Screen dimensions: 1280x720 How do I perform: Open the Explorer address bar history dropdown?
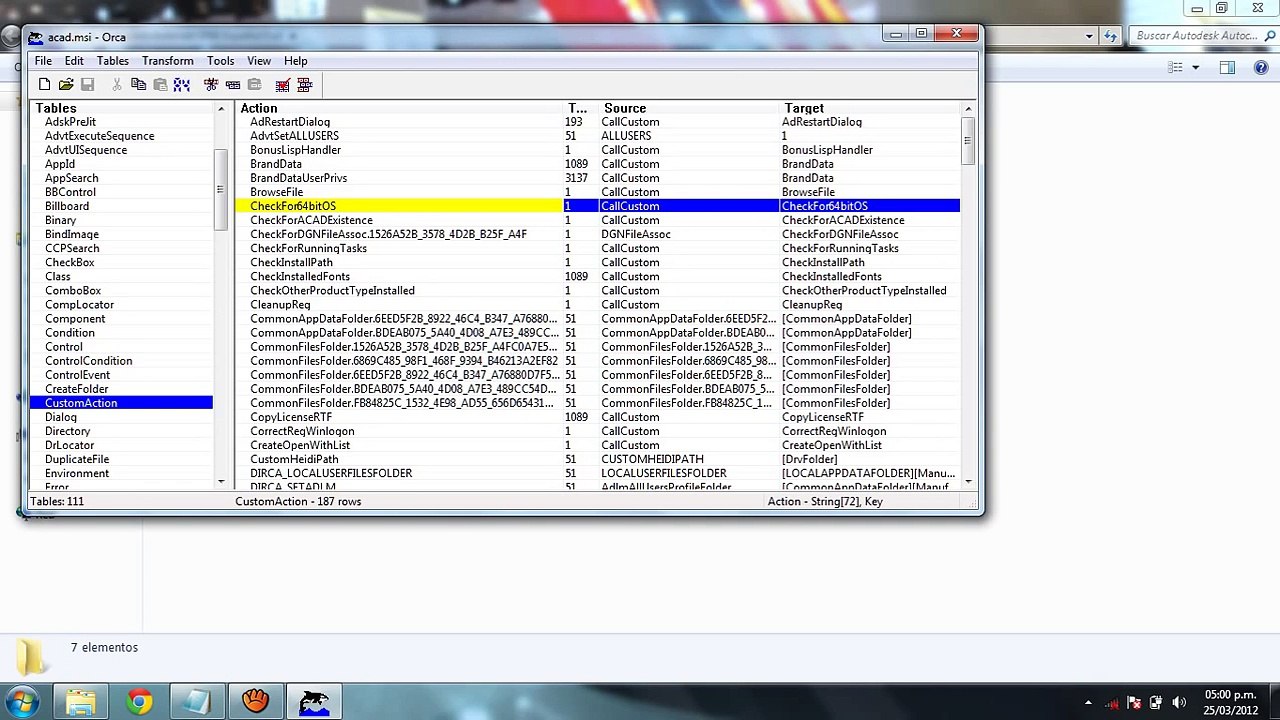pyautogui.click(x=1089, y=36)
